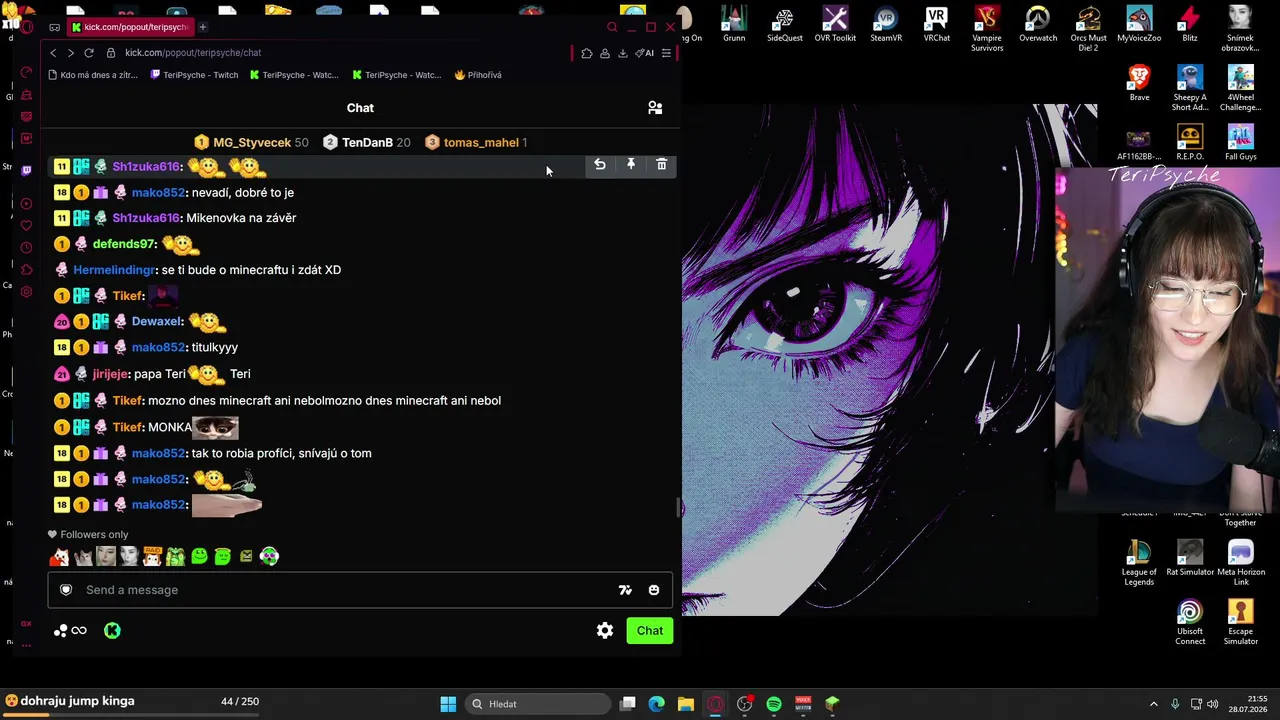Open chat settings gear
Image resolution: width=1280 pixels, height=720 pixels.
point(605,631)
